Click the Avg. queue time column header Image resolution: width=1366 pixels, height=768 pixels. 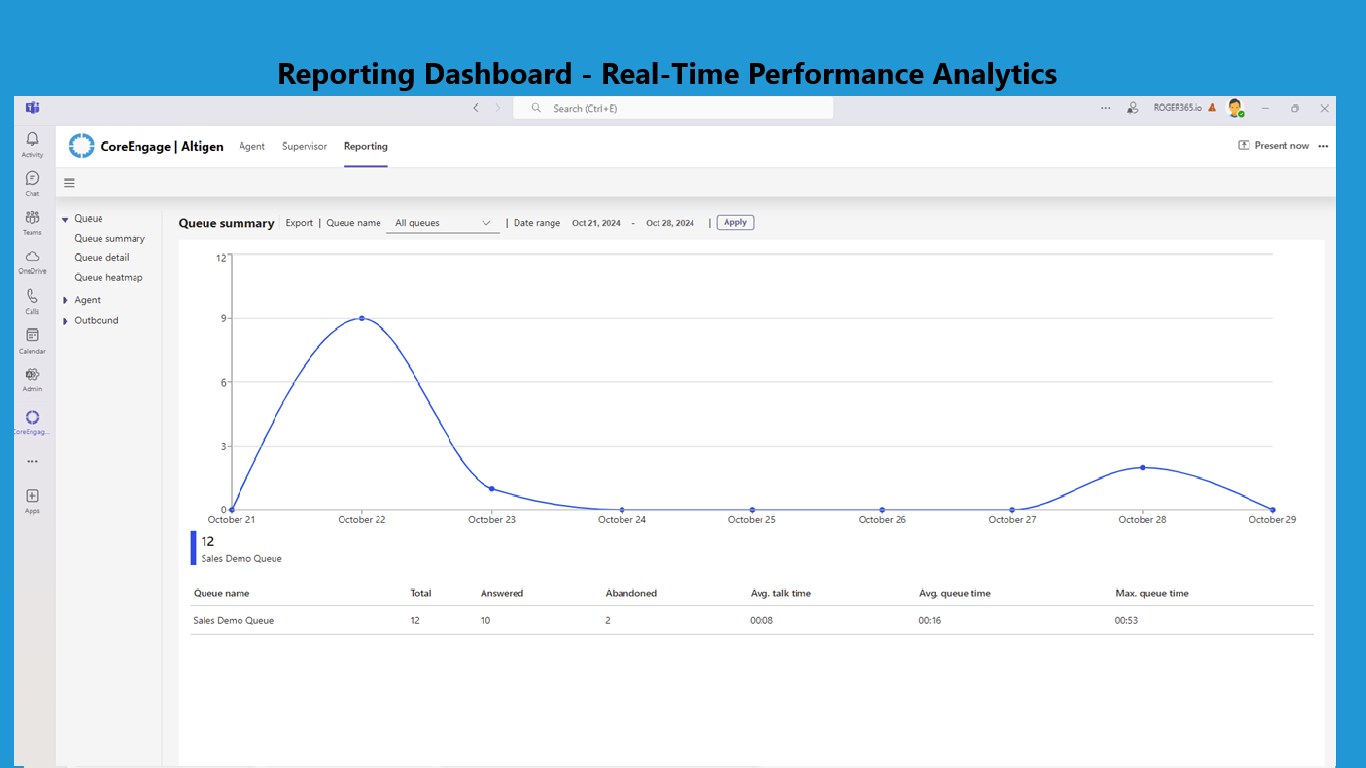point(955,593)
